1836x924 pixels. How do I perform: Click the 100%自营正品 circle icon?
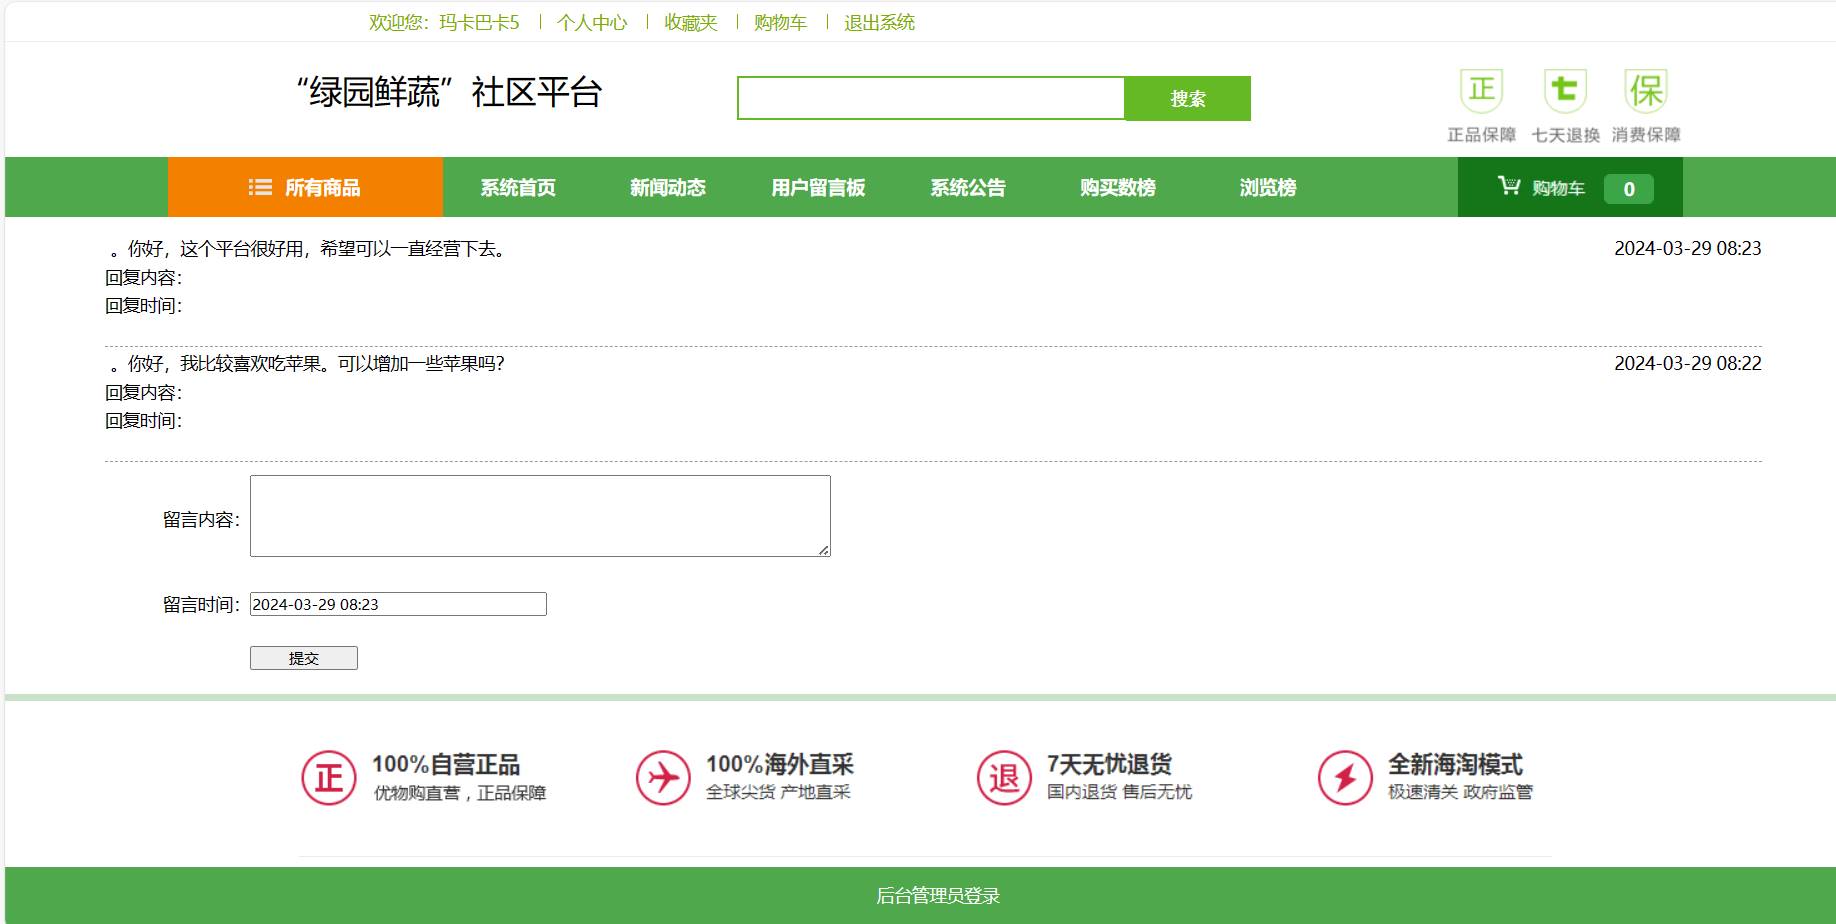pyautogui.click(x=329, y=778)
